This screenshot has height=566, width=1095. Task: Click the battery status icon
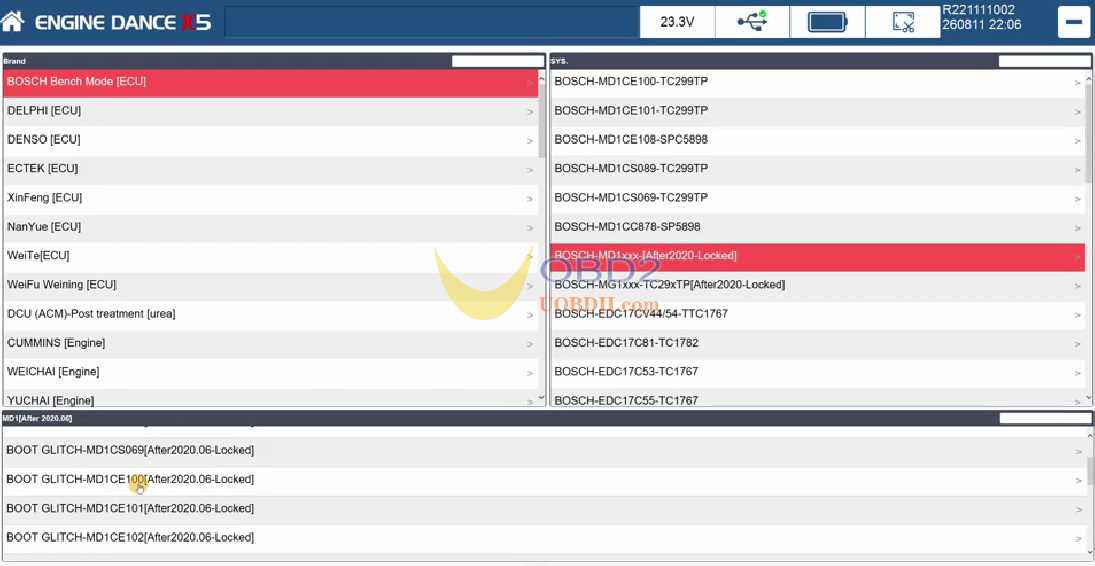(828, 22)
